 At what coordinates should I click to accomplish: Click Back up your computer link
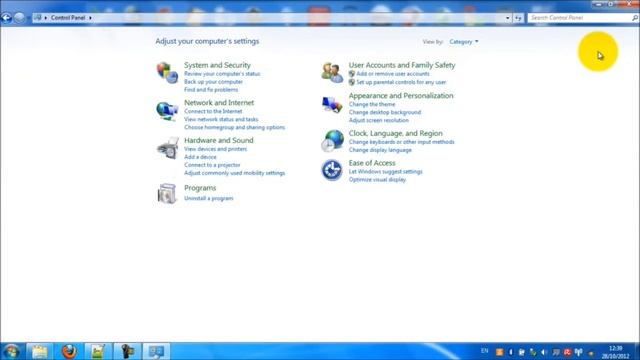pos(213,82)
